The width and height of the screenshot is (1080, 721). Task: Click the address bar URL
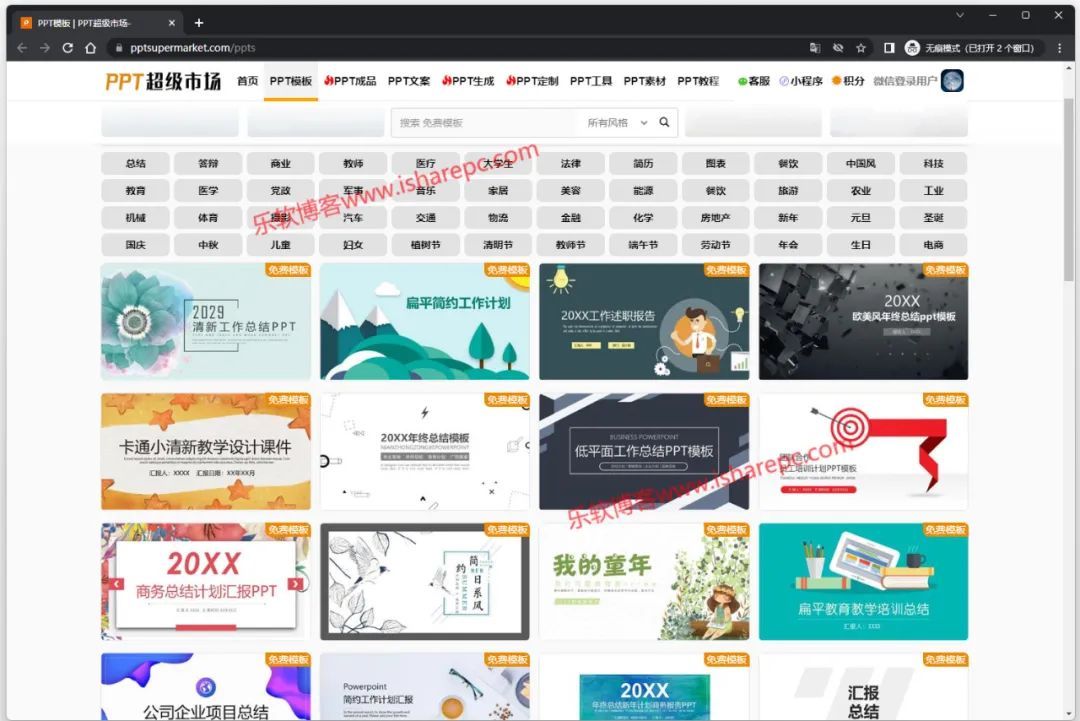point(192,48)
